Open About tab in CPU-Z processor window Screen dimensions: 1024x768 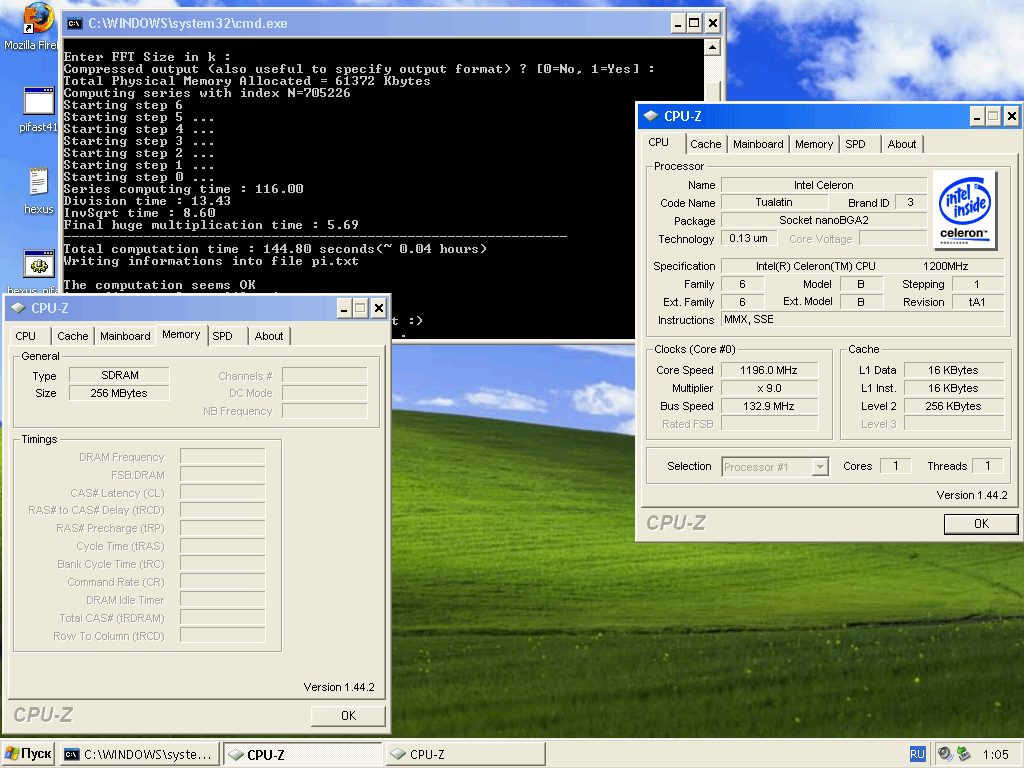pos(901,144)
